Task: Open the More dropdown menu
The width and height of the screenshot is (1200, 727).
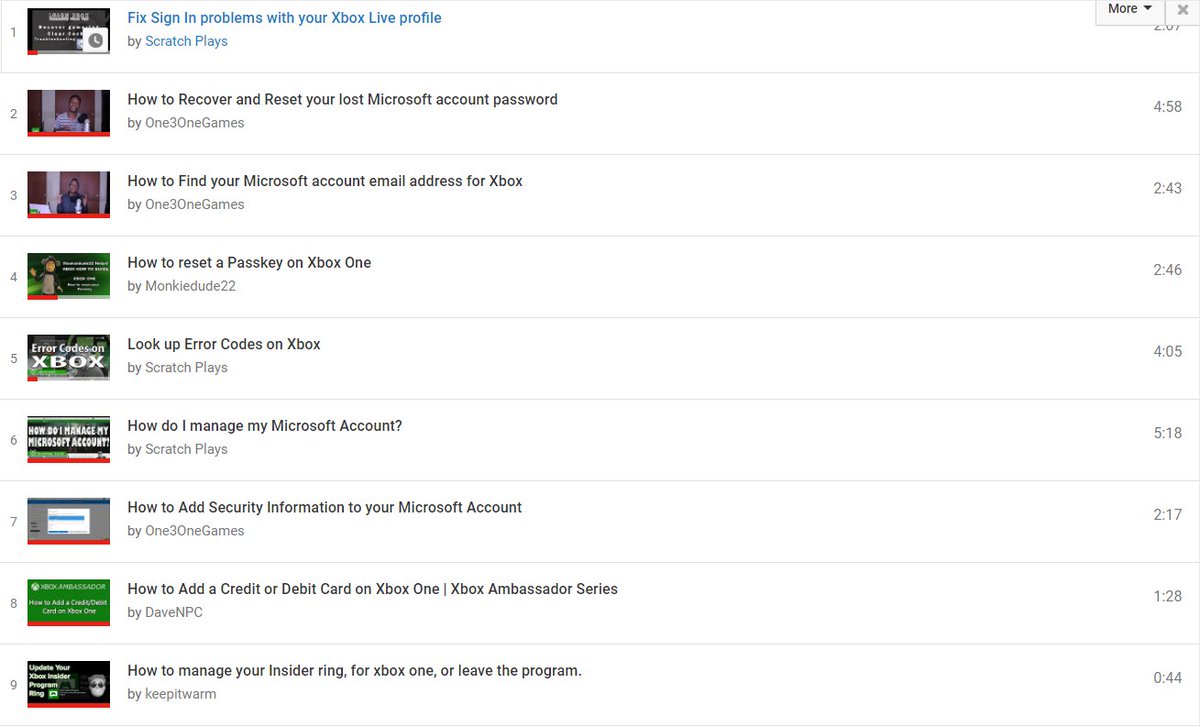Action: point(1129,9)
